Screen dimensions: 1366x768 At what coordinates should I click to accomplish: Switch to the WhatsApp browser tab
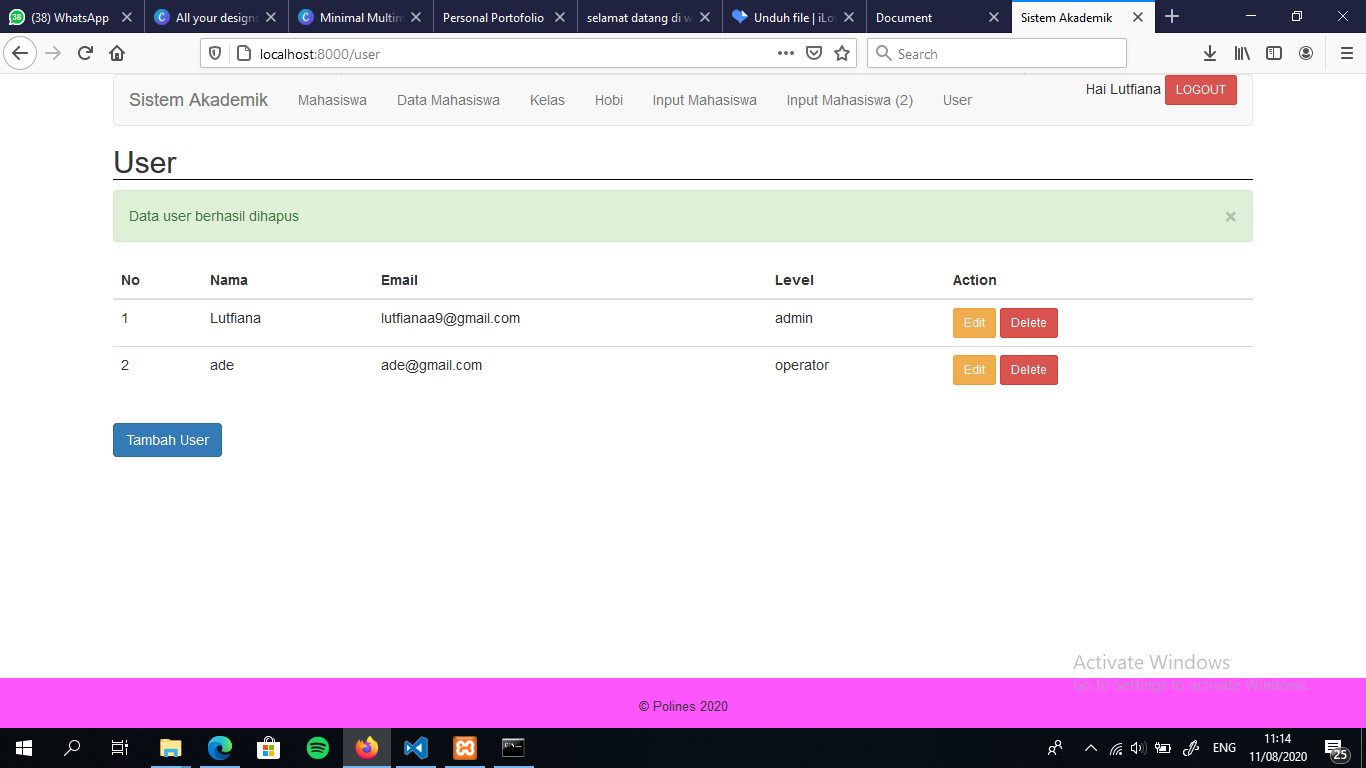70,17
